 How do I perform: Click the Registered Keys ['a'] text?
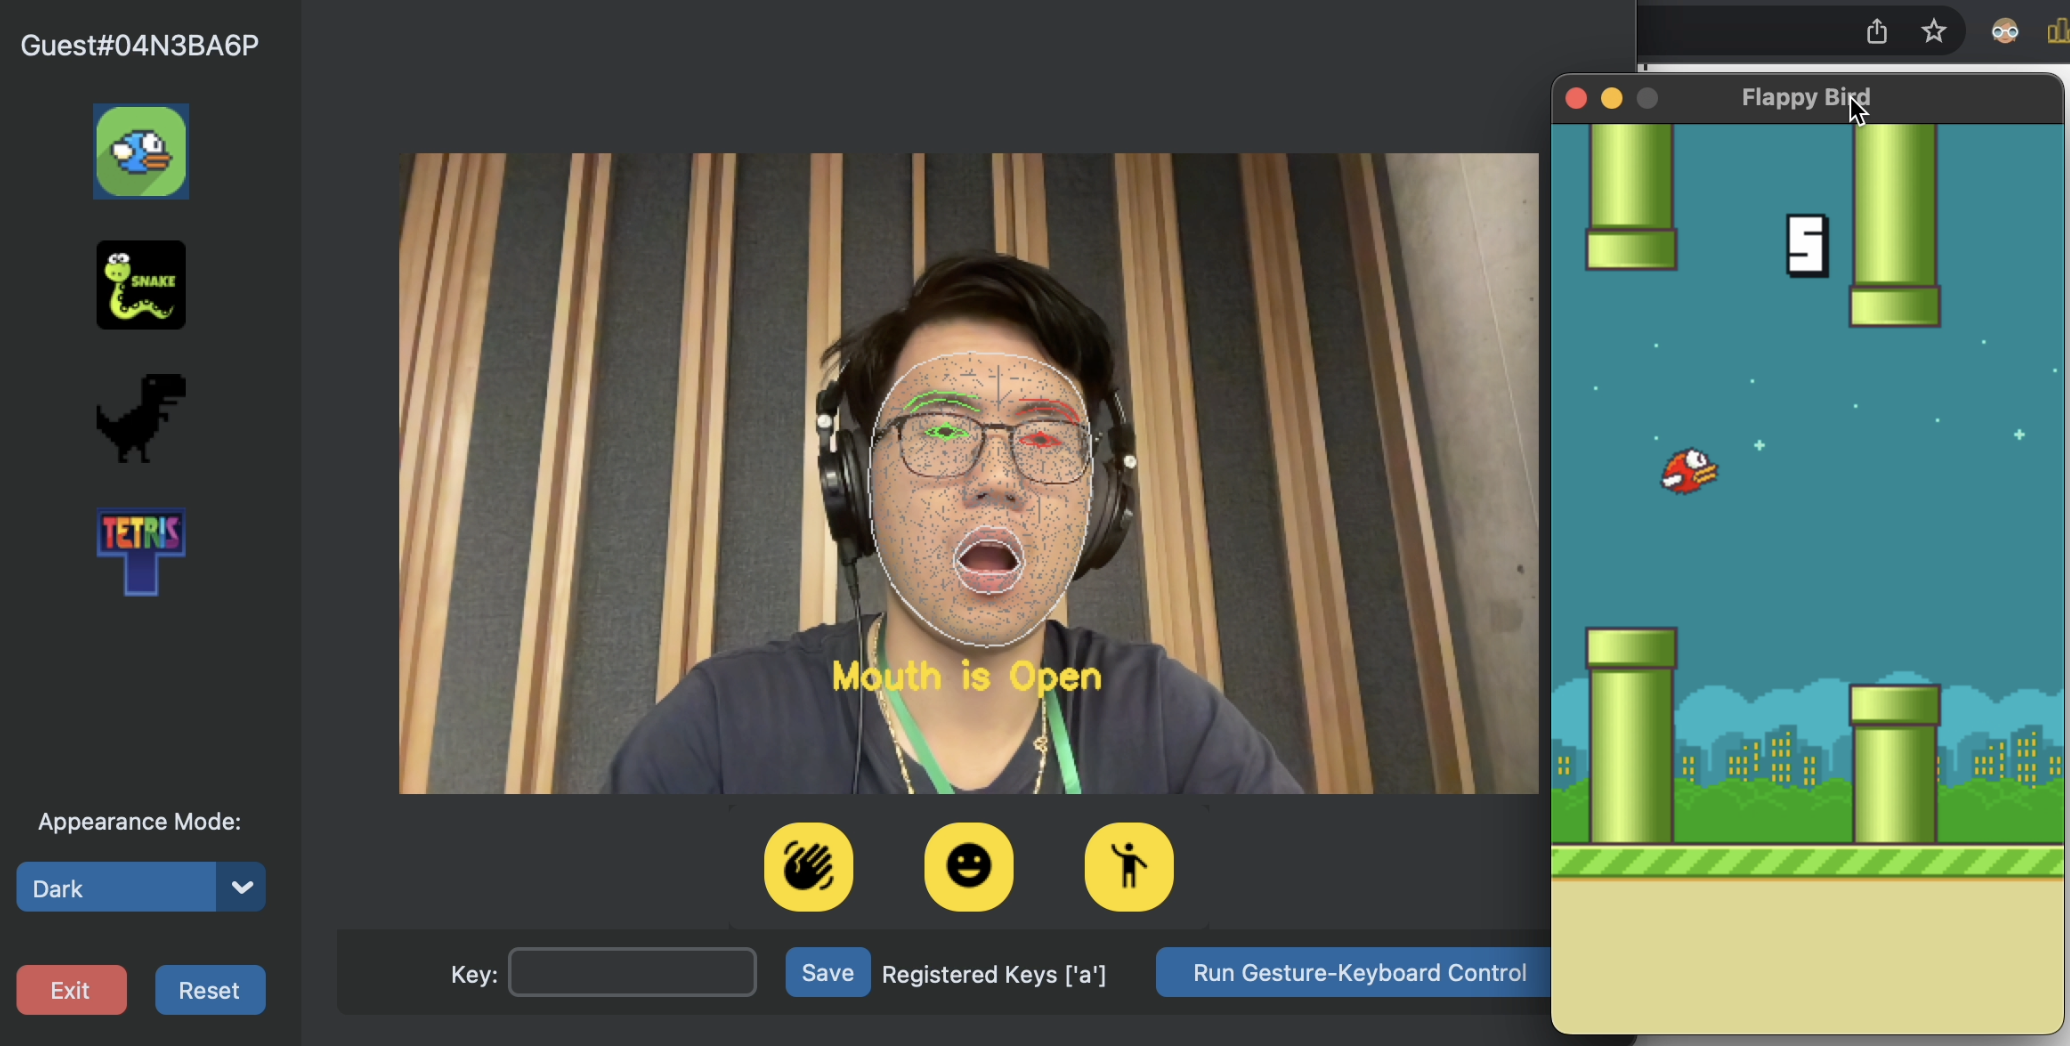(x=994, y=975)
